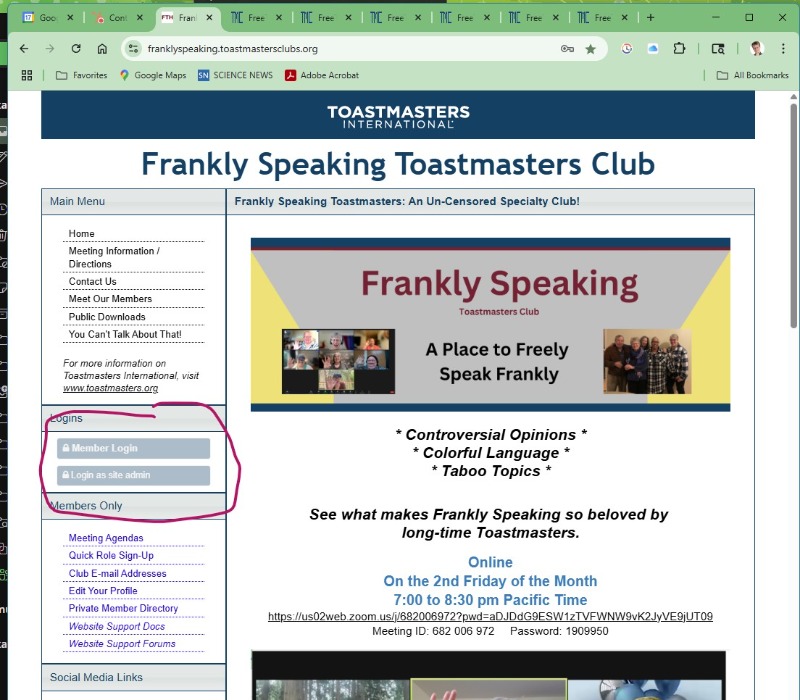Open the cloud extension icon in toolbar
The image size is (800, 700).
pos(653,48)
